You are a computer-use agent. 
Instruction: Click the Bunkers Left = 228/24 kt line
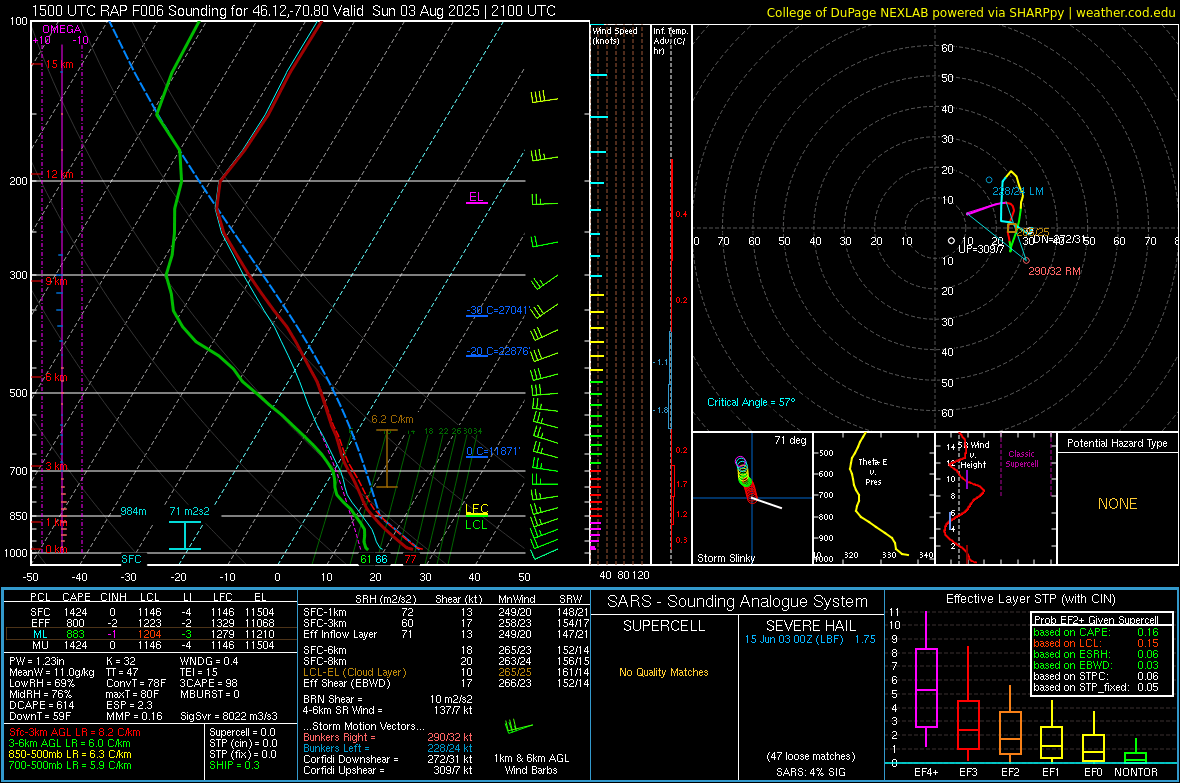pos(388,748)
